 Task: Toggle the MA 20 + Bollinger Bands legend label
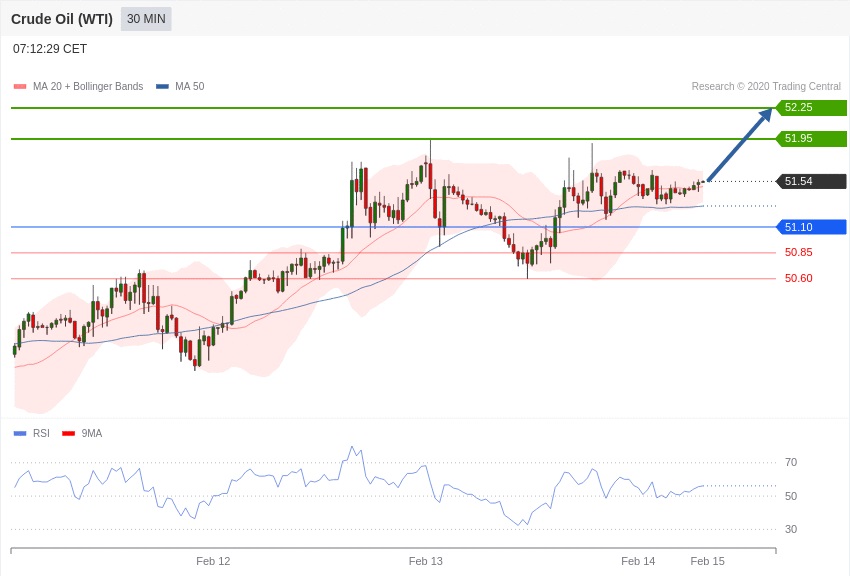88,87
